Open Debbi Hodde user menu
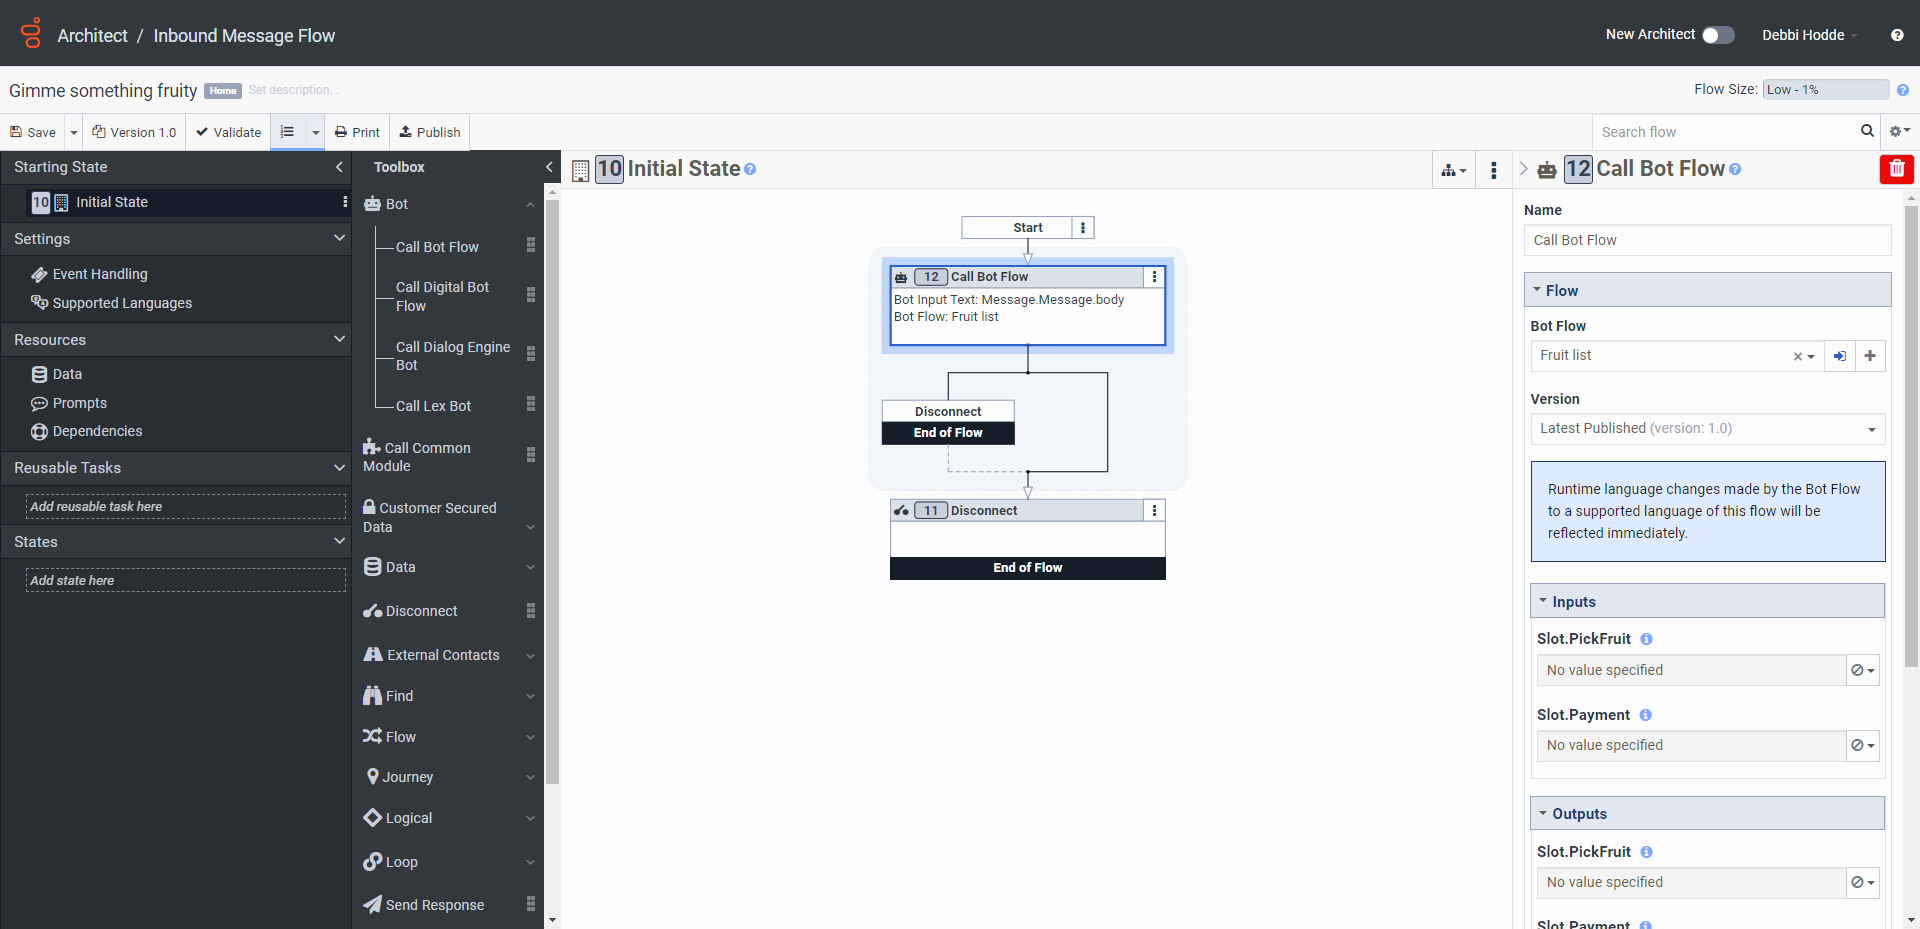The image size is (1920, 929). point(1808,35)
